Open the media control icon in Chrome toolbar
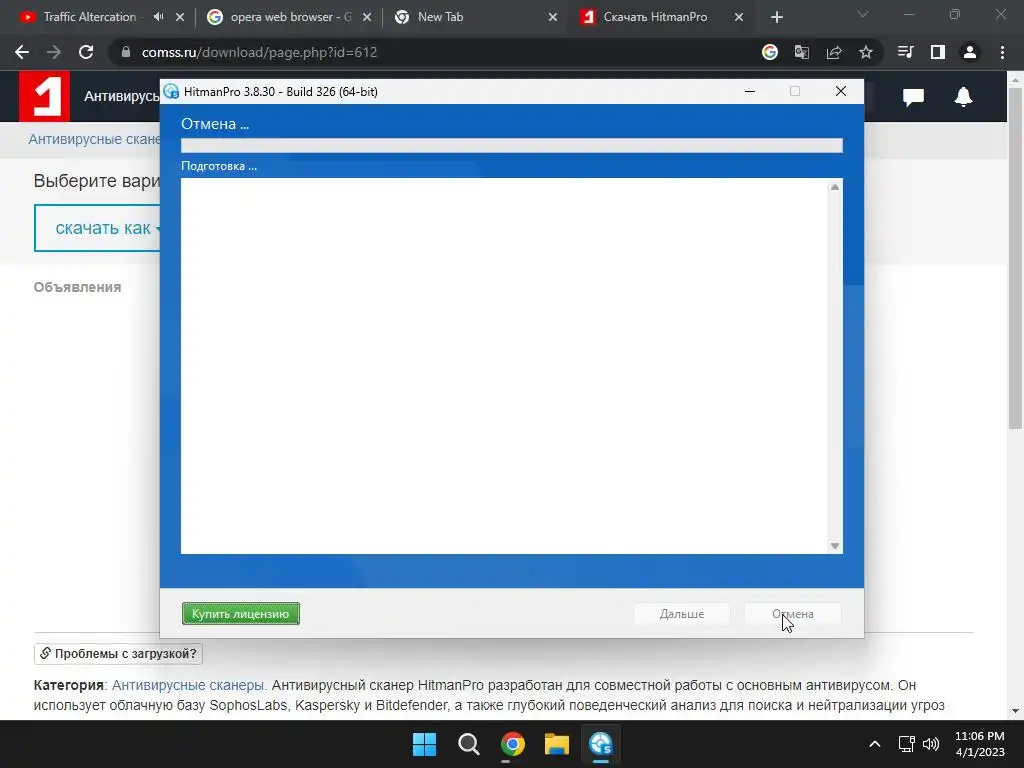Image resolution: width=1024 pixels, height=768 pixels. point(905,52)
